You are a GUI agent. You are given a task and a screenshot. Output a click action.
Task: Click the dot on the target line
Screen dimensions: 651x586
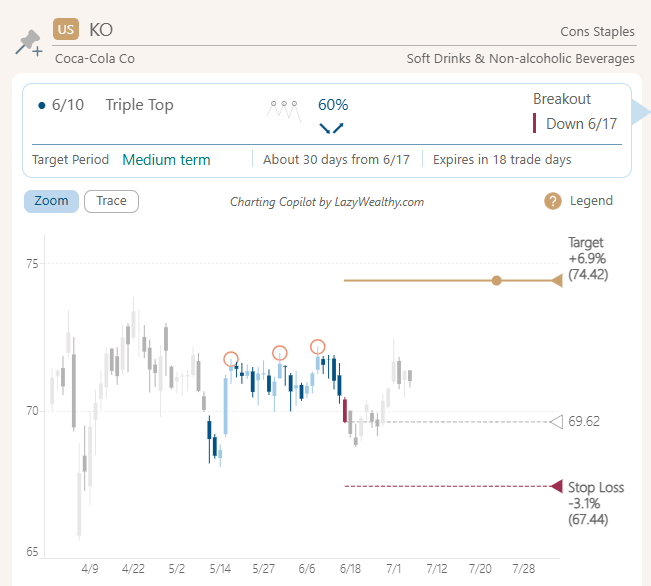point(497,280)
